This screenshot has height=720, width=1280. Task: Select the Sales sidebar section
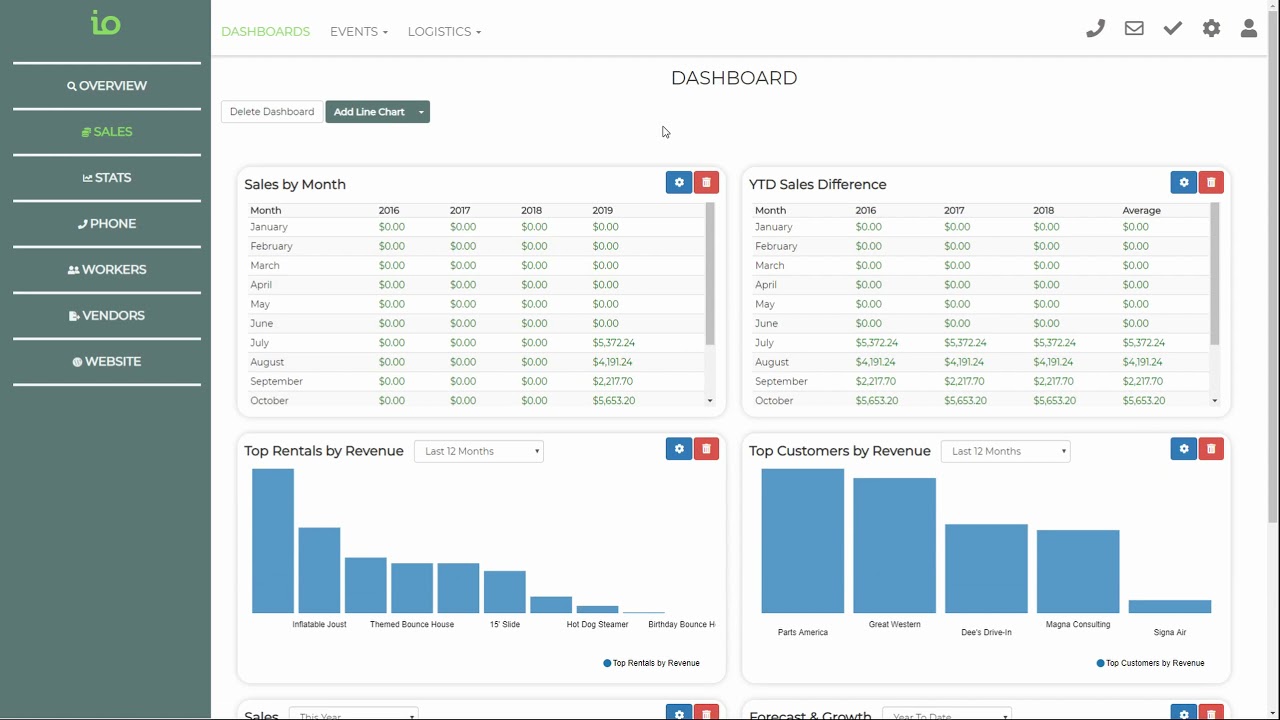click(x=106, y=132)
